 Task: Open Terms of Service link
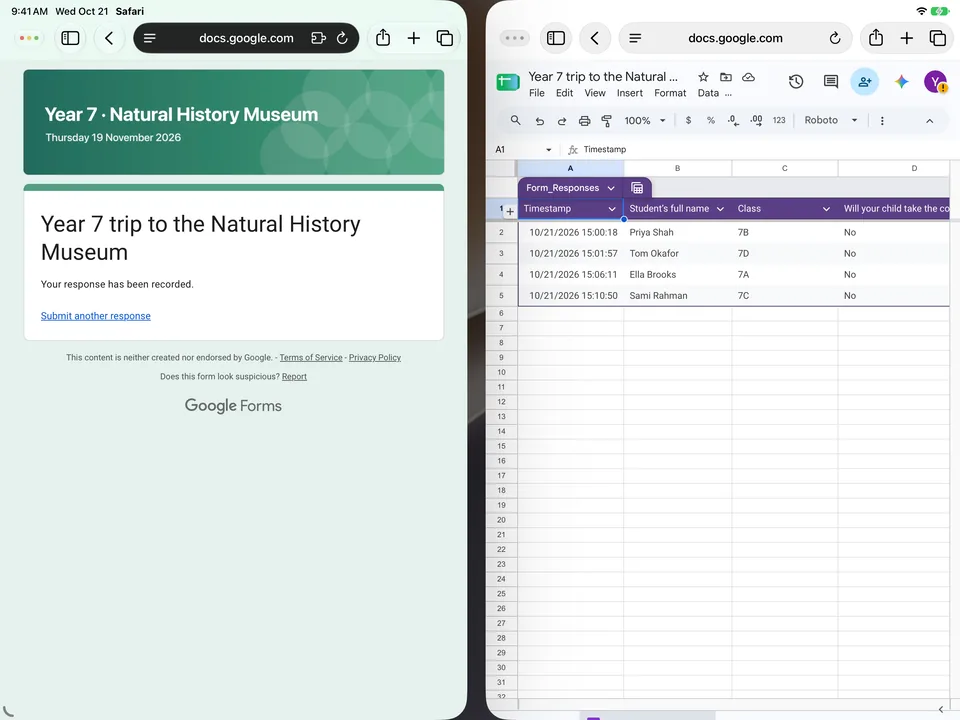[x=311, y=358]
